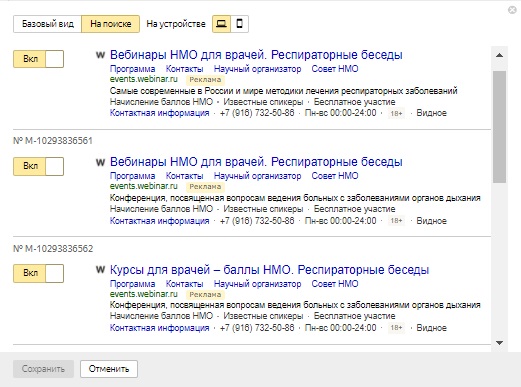Screen dimensions: 521x387
Task: Click the scrollbar down arrow
Action: tap(499, 343)
